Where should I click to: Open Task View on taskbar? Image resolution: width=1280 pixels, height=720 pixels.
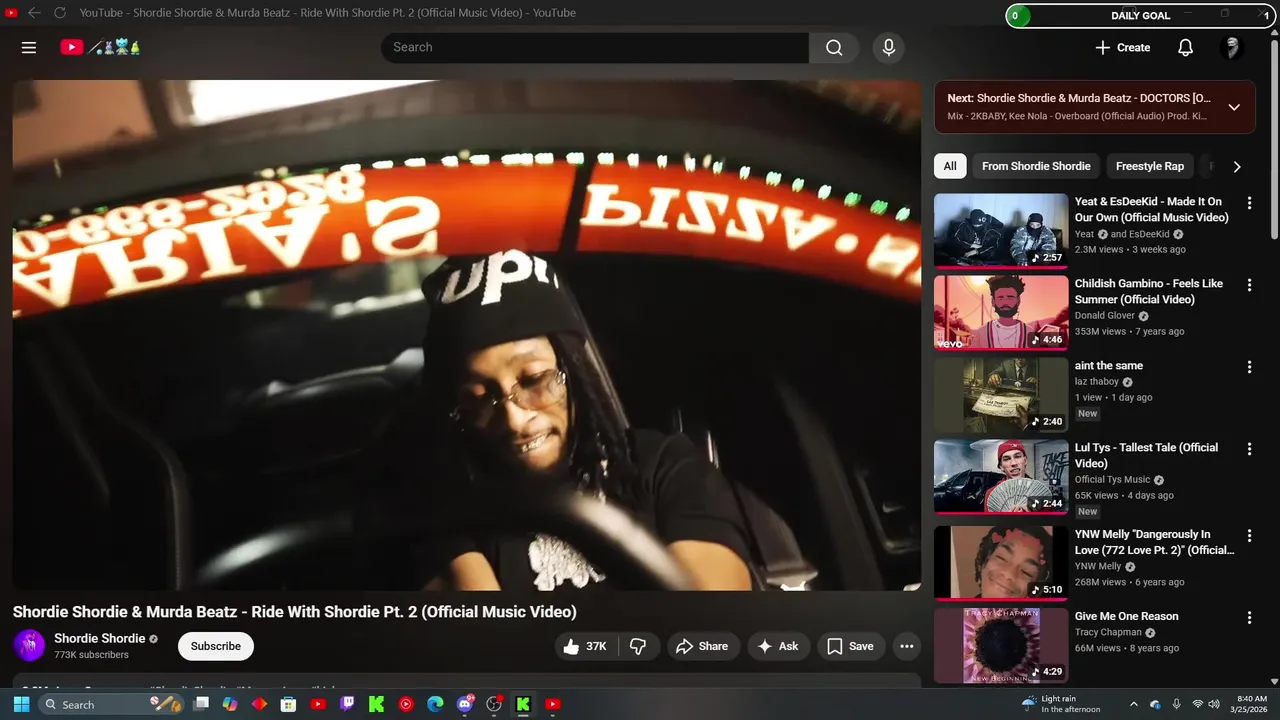(x=201, y=704)
